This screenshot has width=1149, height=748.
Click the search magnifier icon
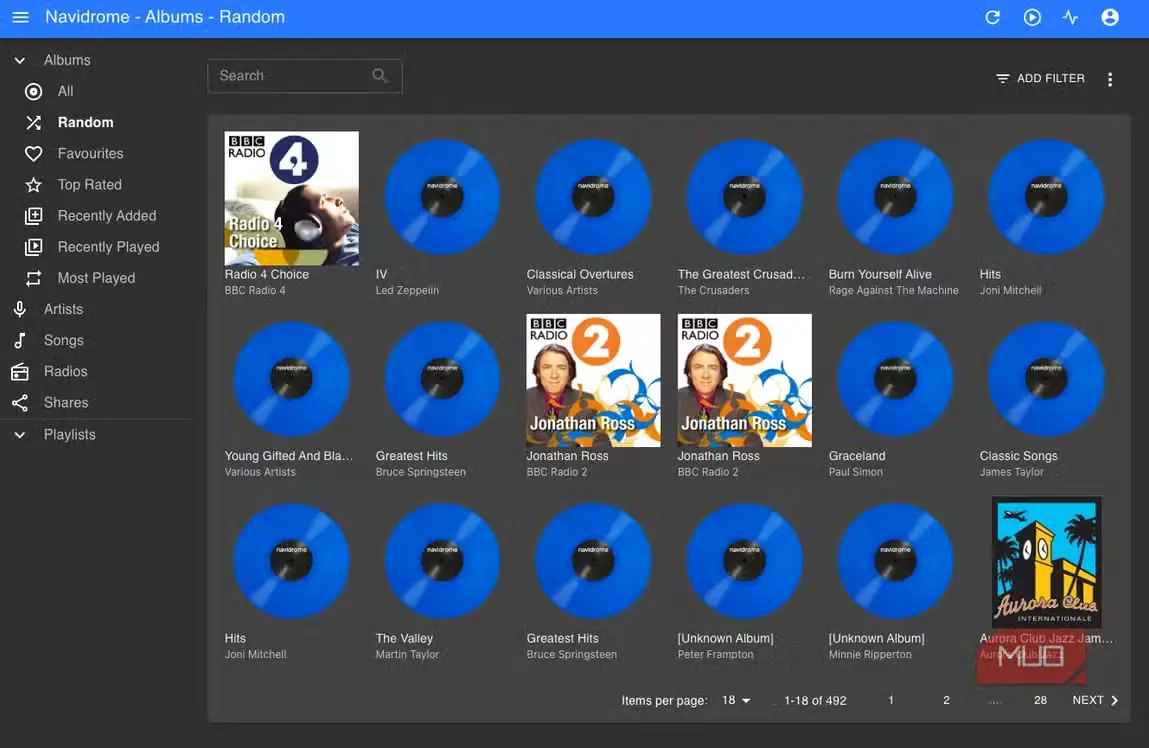[379, 75]
